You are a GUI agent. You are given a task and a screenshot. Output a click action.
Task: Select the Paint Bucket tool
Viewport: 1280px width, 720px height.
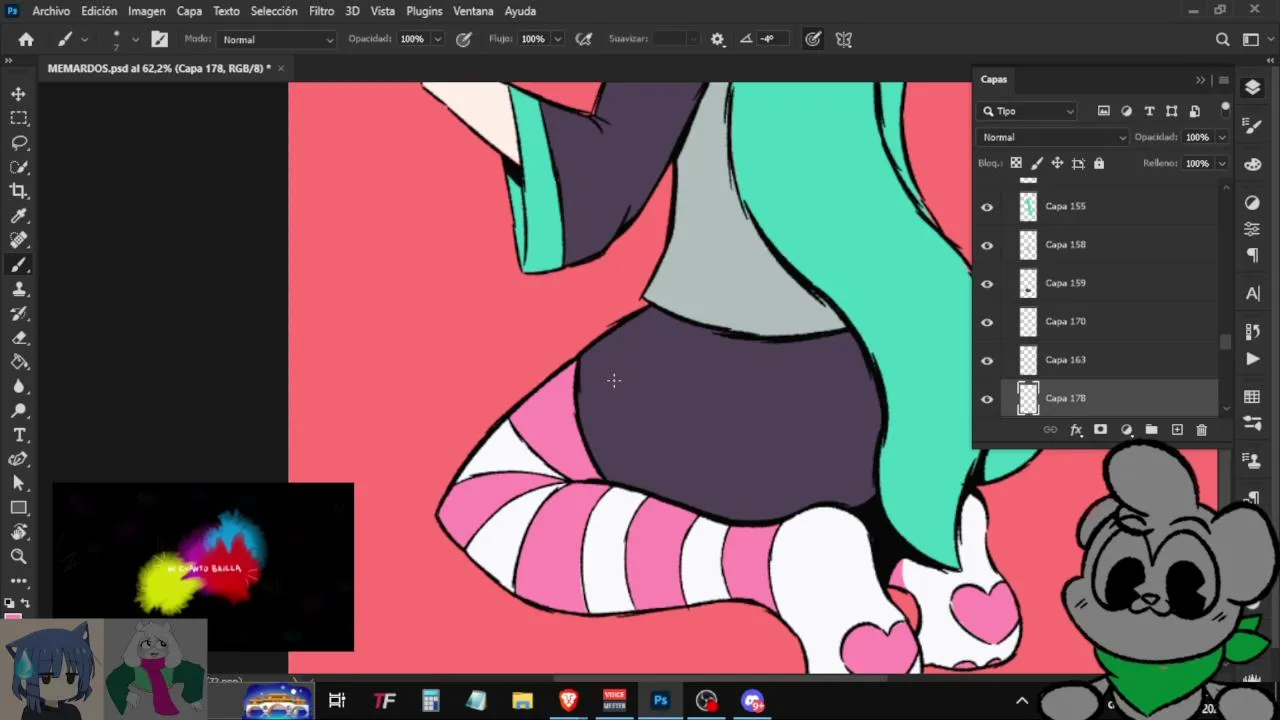coord(19,362)
